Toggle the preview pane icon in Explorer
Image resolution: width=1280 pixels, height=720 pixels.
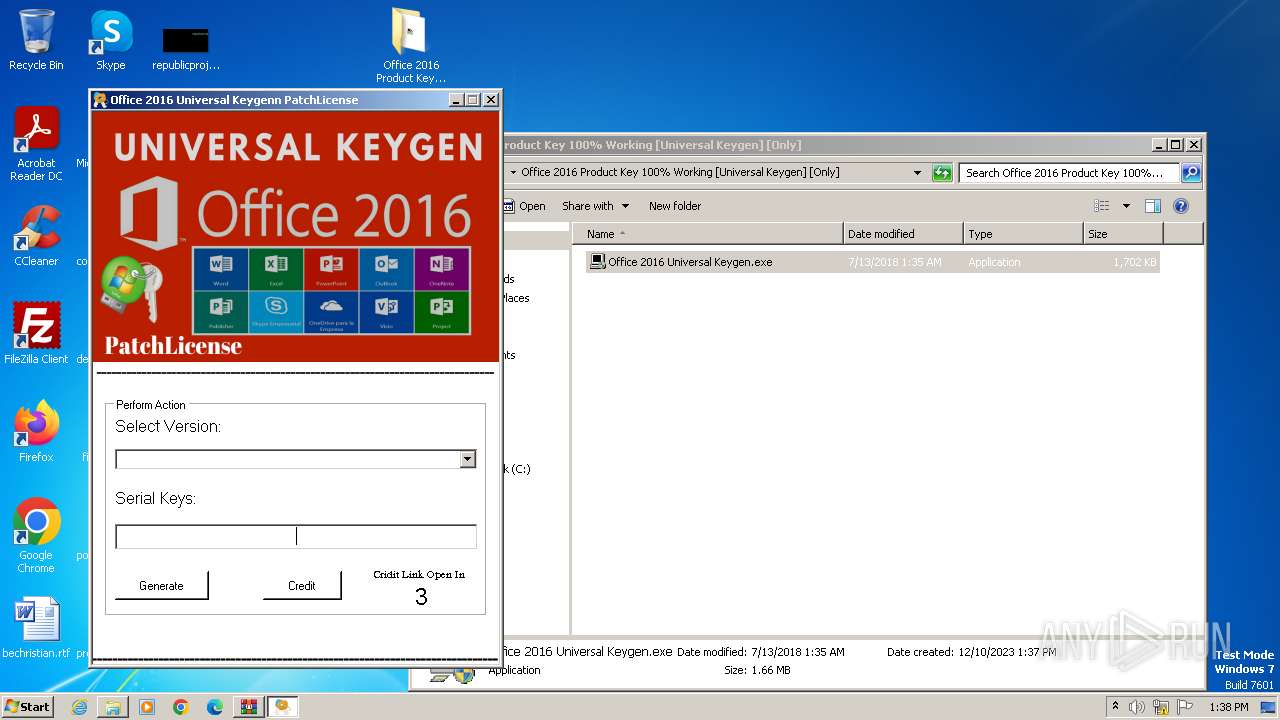tap(1153, 206)
